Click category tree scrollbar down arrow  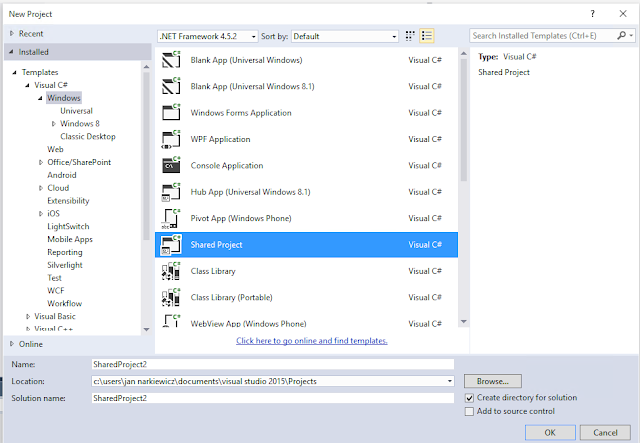click(x=147, y=329)
